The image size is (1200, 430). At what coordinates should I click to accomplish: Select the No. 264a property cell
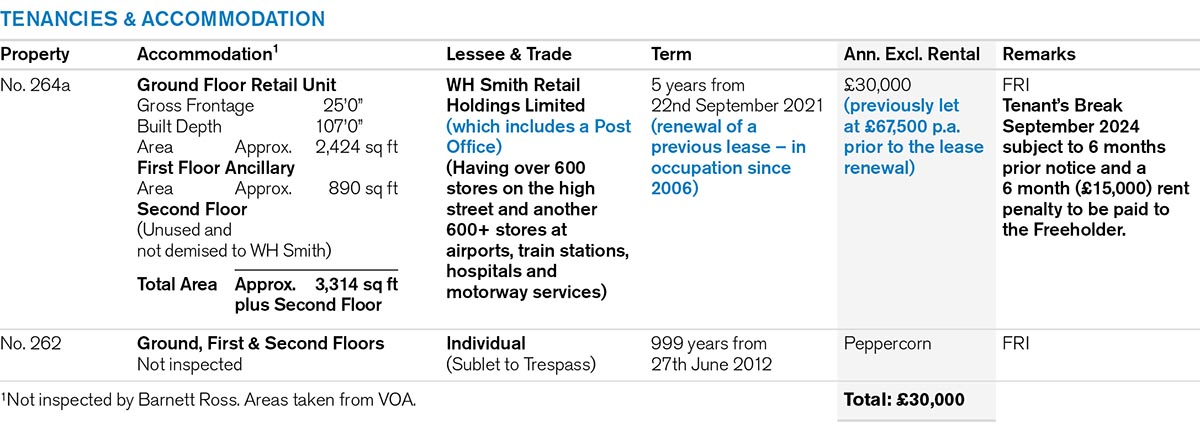pos(35,85)
